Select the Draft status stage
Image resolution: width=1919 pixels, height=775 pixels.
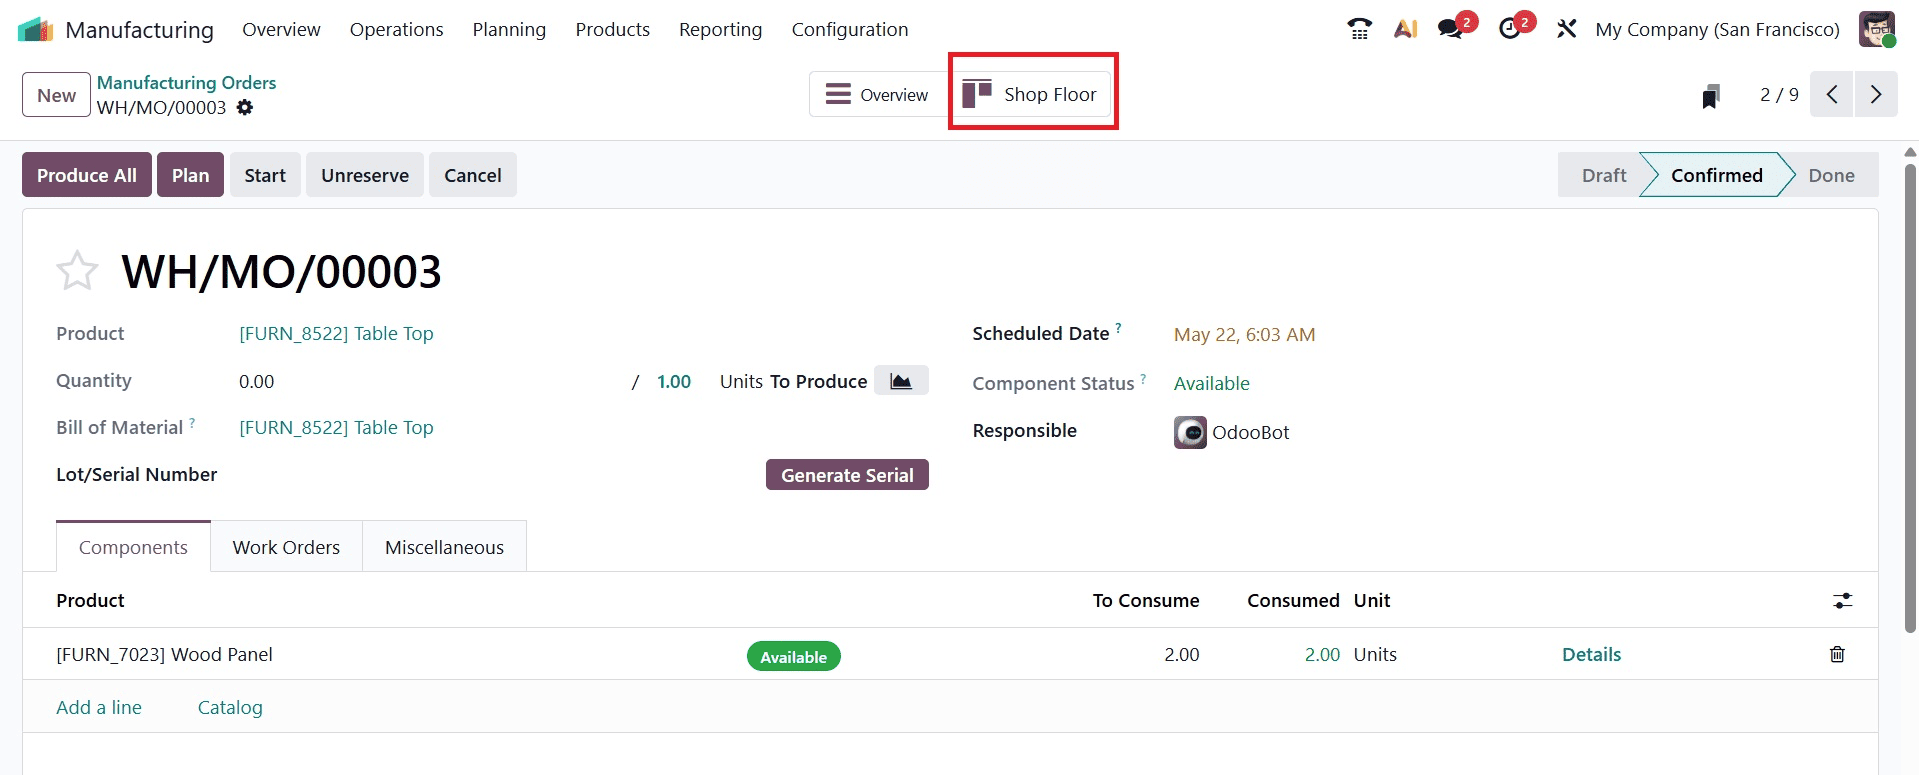[1604, 175]
